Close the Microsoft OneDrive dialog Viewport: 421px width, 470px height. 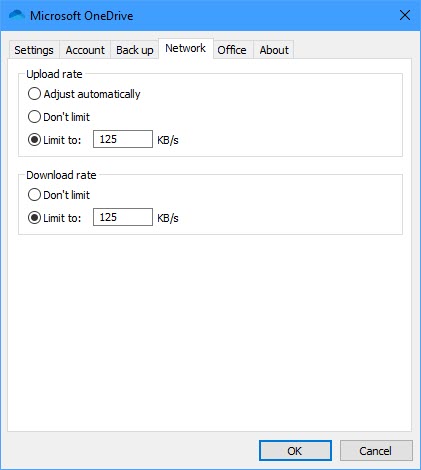(405, 15)
